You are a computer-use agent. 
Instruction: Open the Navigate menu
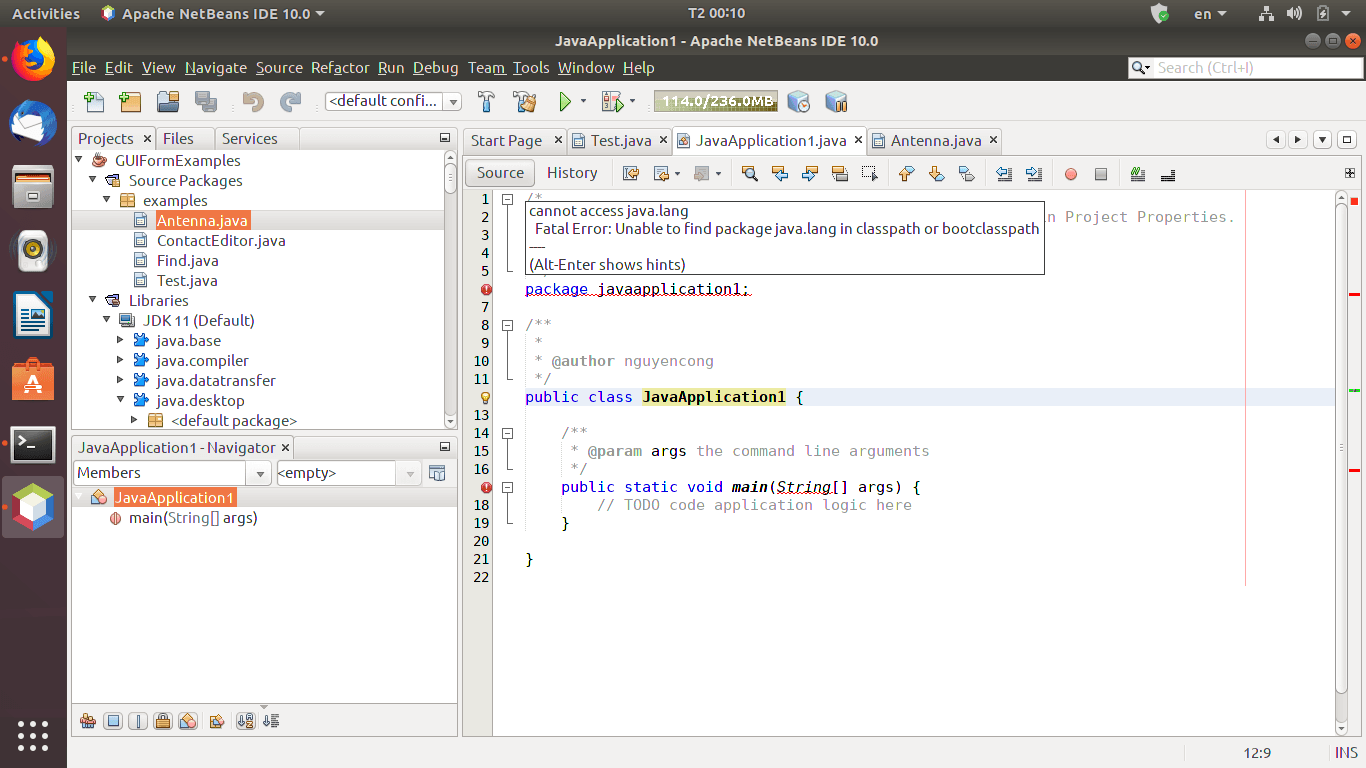point(216,68)
